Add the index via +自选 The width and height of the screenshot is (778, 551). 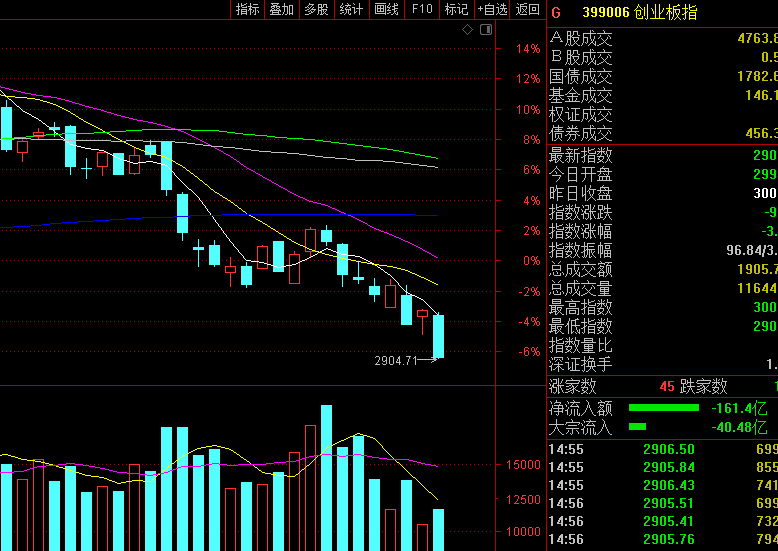(x=492, y=10)
